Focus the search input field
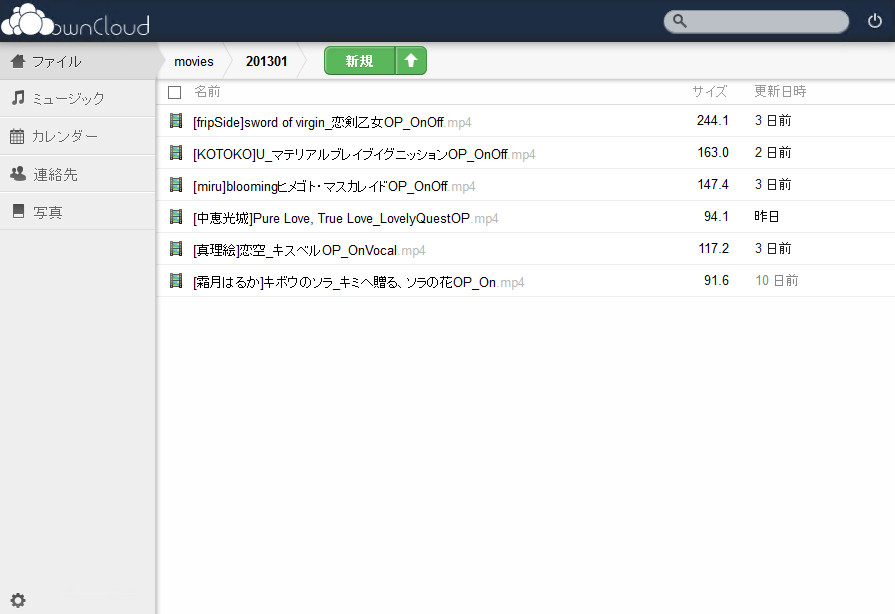 (756, 22)
